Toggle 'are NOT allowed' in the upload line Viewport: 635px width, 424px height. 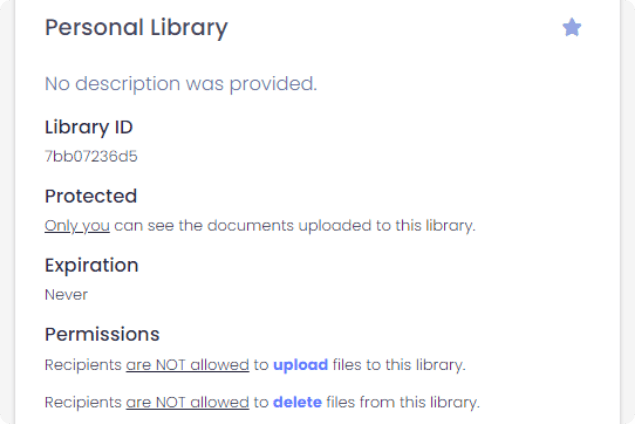click(x=187, y=364)
